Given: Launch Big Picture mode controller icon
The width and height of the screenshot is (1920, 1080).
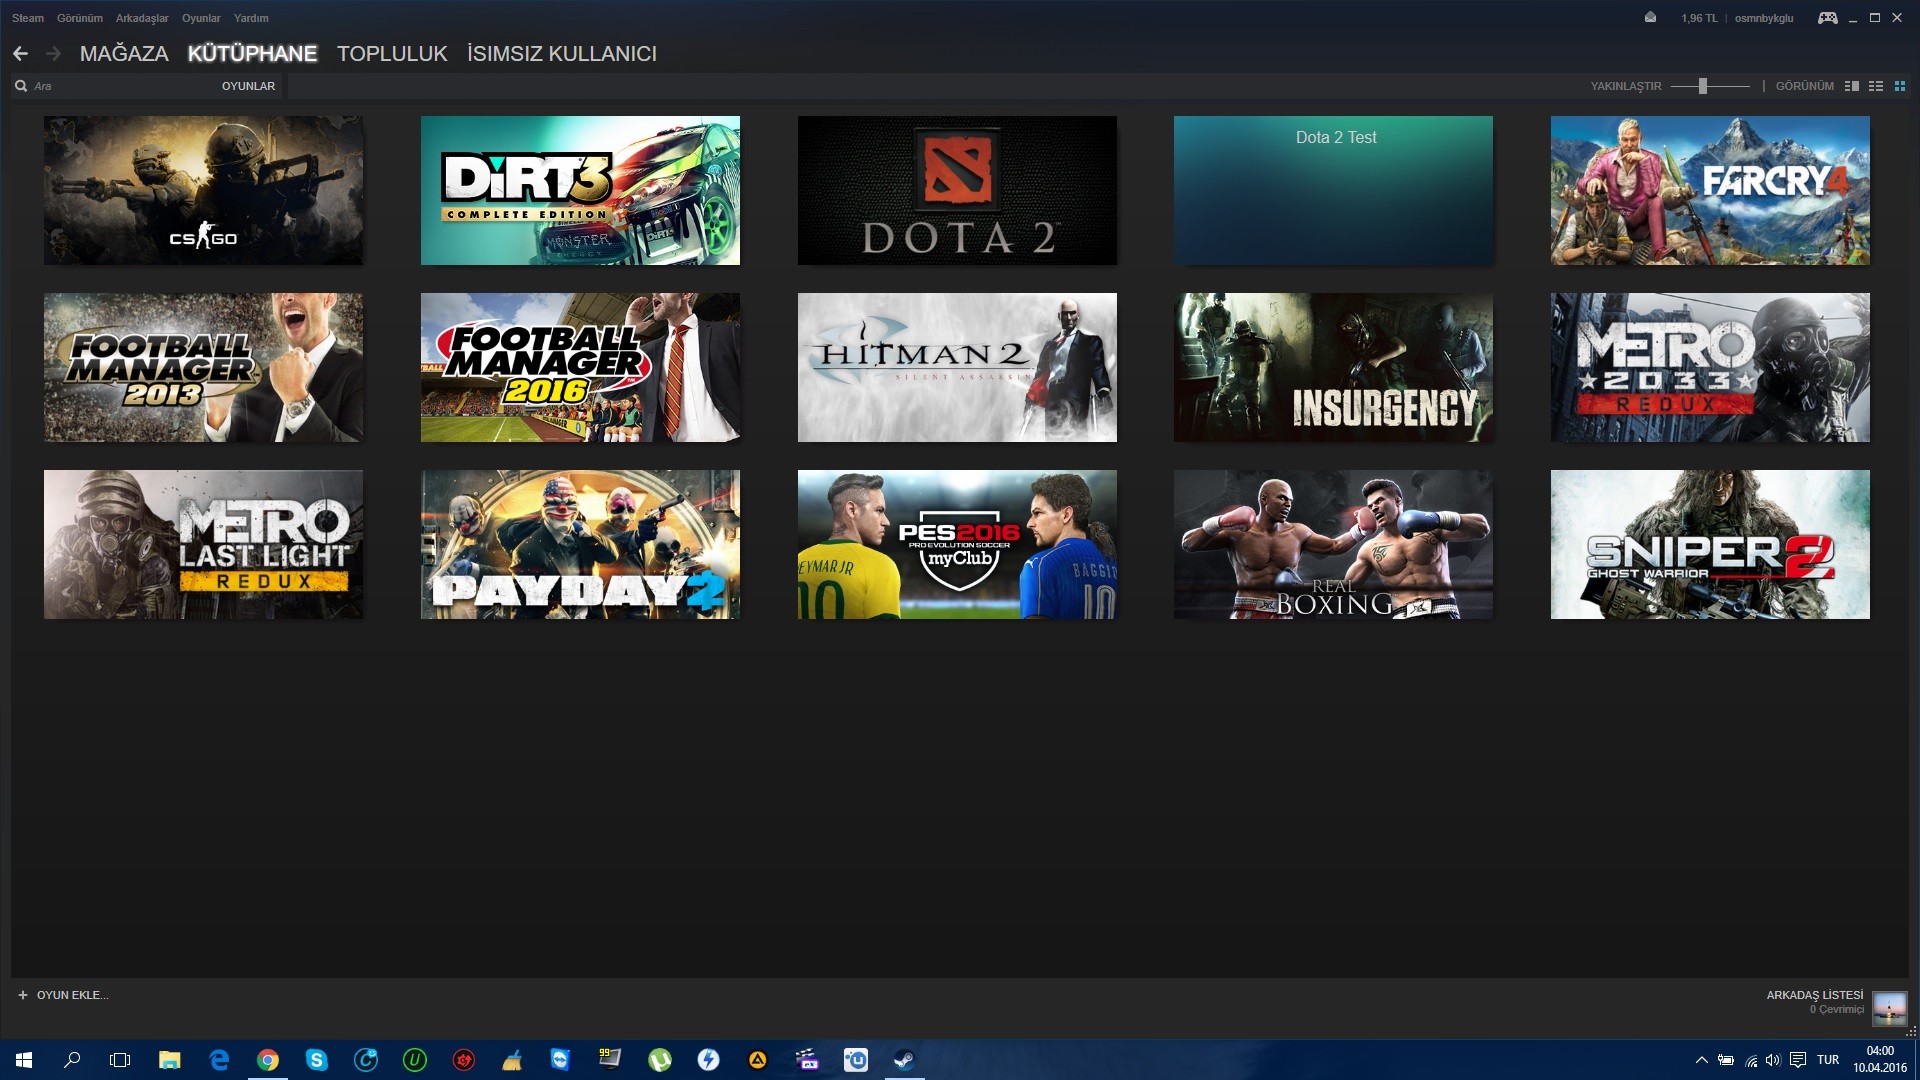Looking at the screenshot, I should (1827, 18).
